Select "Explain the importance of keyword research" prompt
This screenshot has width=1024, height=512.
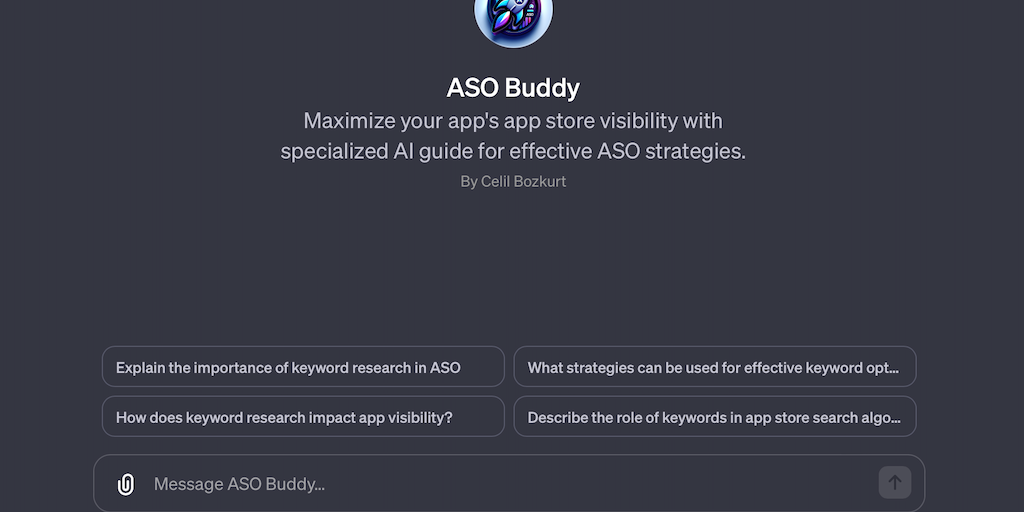(303, 367)
